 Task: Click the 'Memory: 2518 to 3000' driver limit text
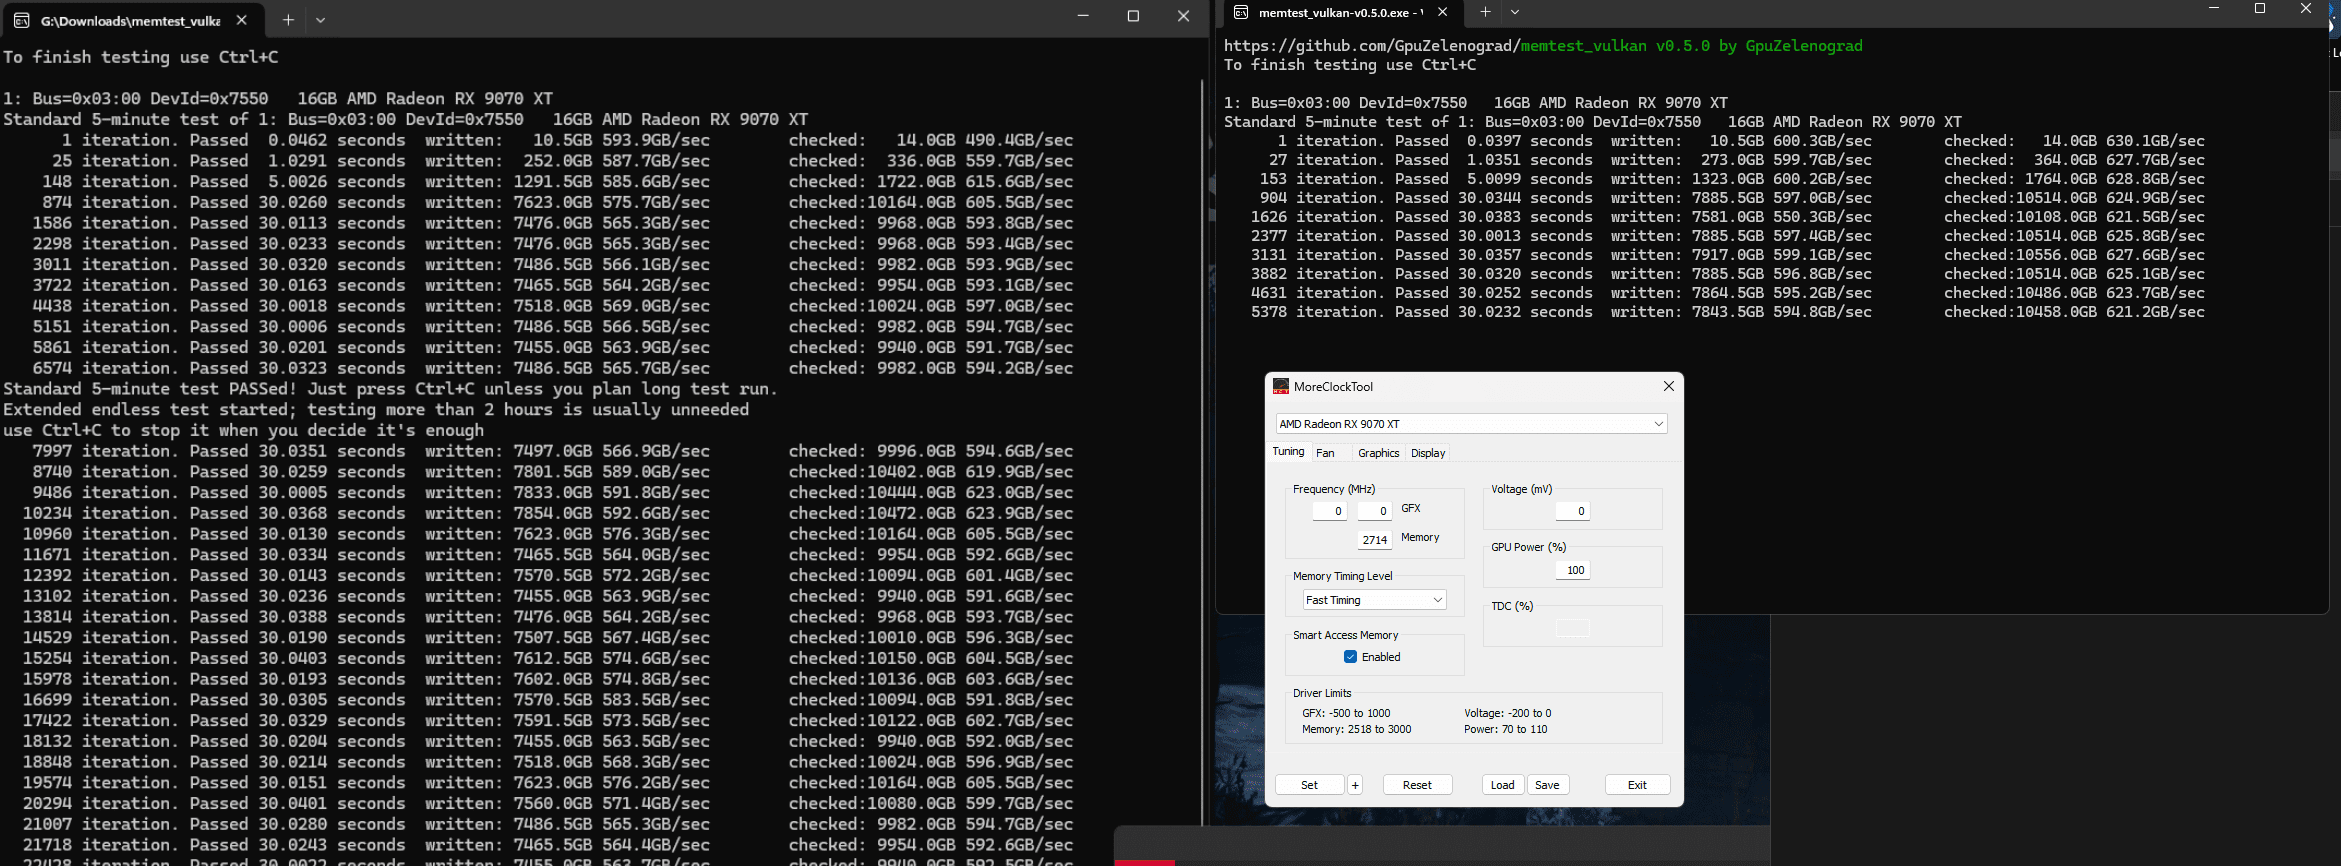[1356, 729]
